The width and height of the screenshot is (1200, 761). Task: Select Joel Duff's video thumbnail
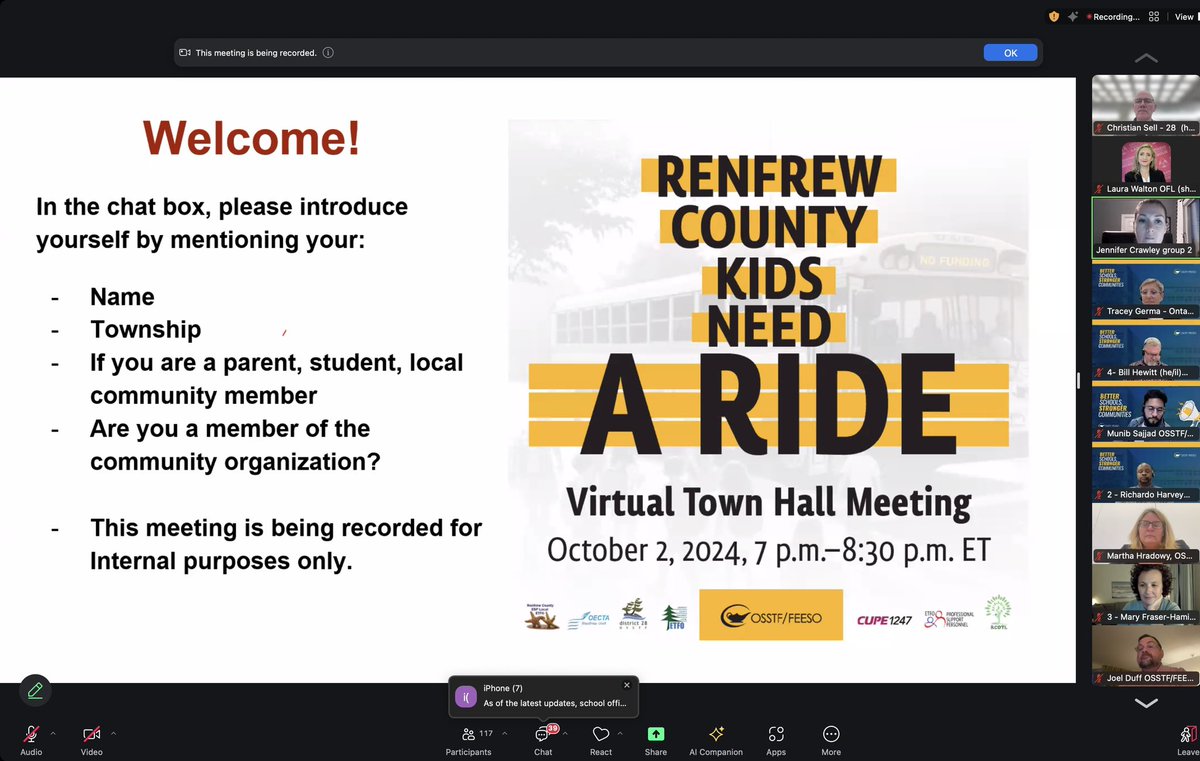coord(1146,655)
